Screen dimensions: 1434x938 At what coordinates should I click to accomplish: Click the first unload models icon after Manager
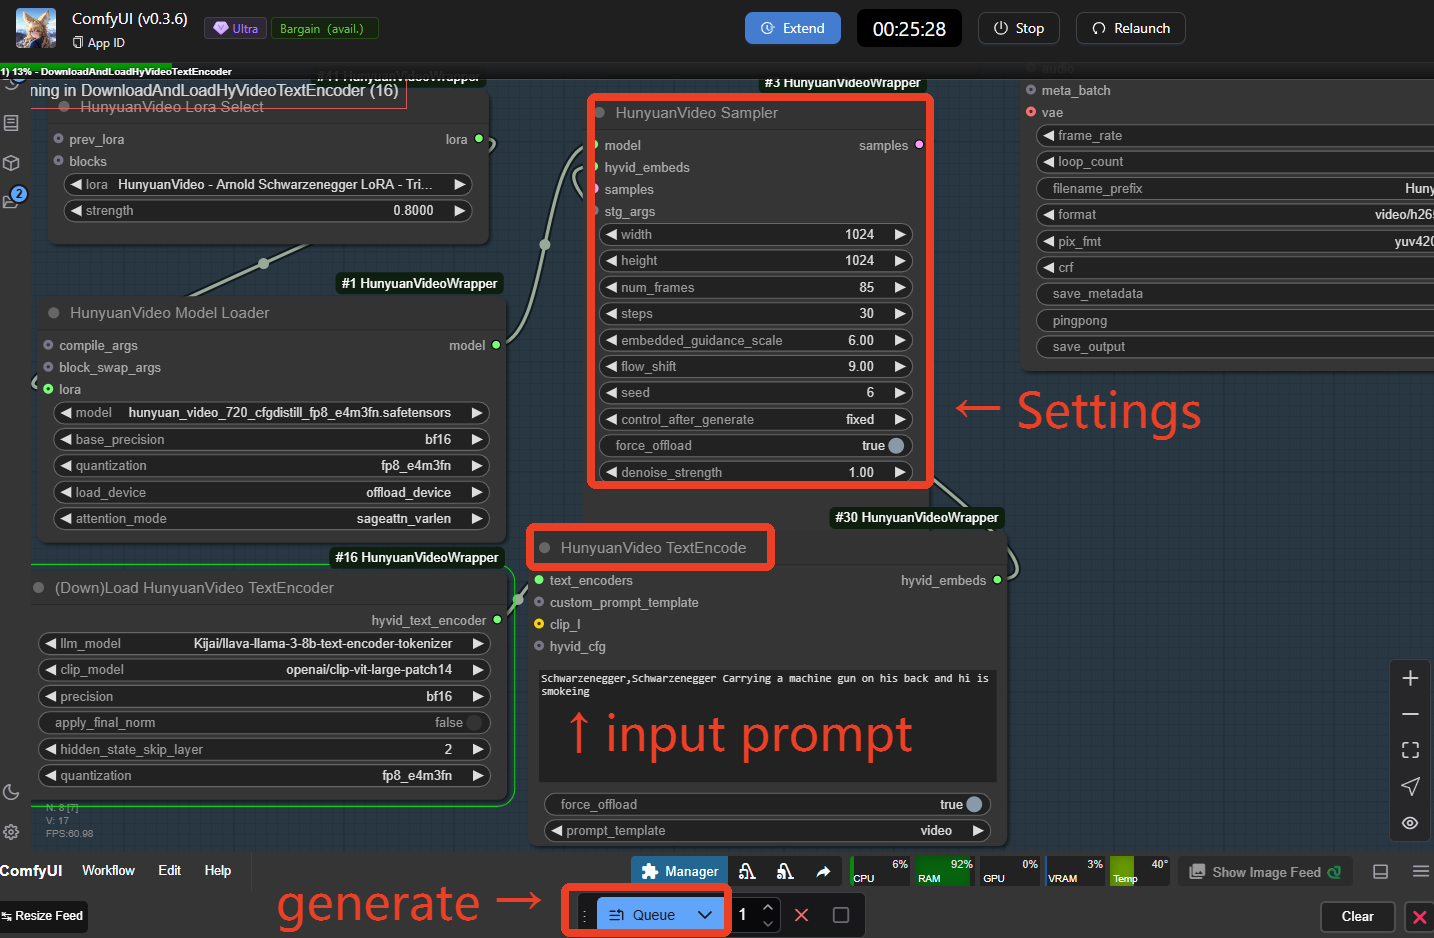pos(747,872)
